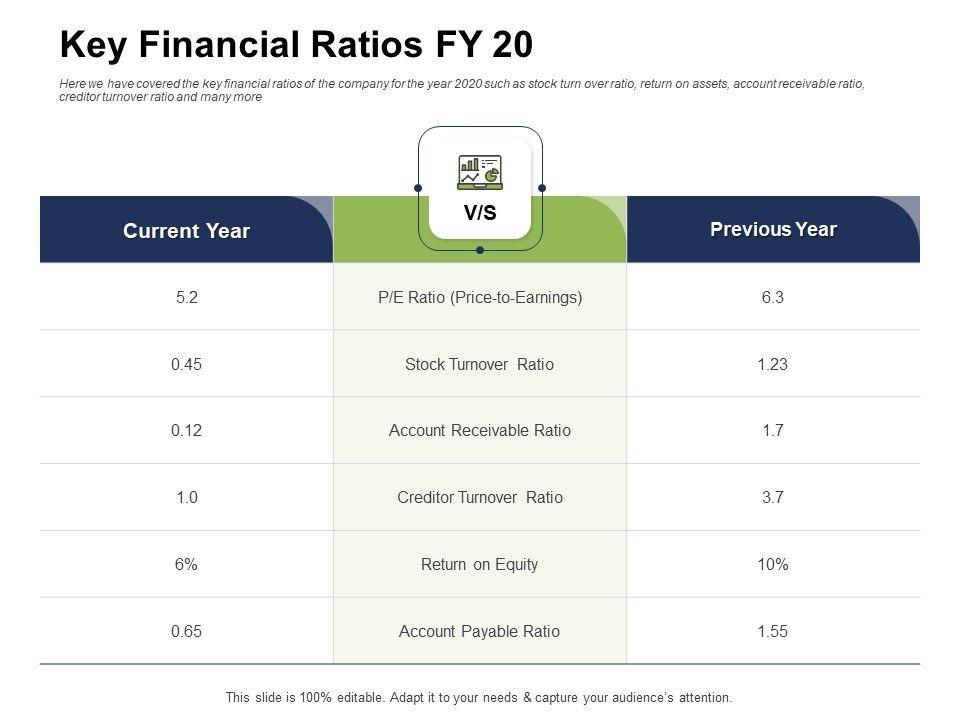Click the P/E Ratio (Price-to-Earnings) row label
Image resolution: width=960 pixels, height=720 pixels.
(480, 297)
